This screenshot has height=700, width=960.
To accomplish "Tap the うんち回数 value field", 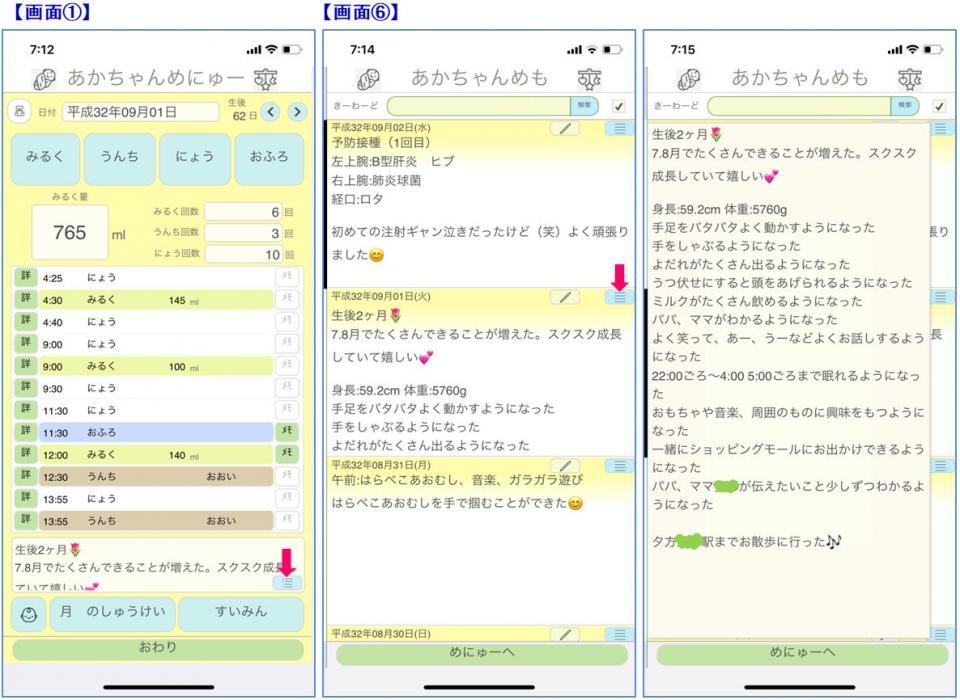I will [243, 233].
